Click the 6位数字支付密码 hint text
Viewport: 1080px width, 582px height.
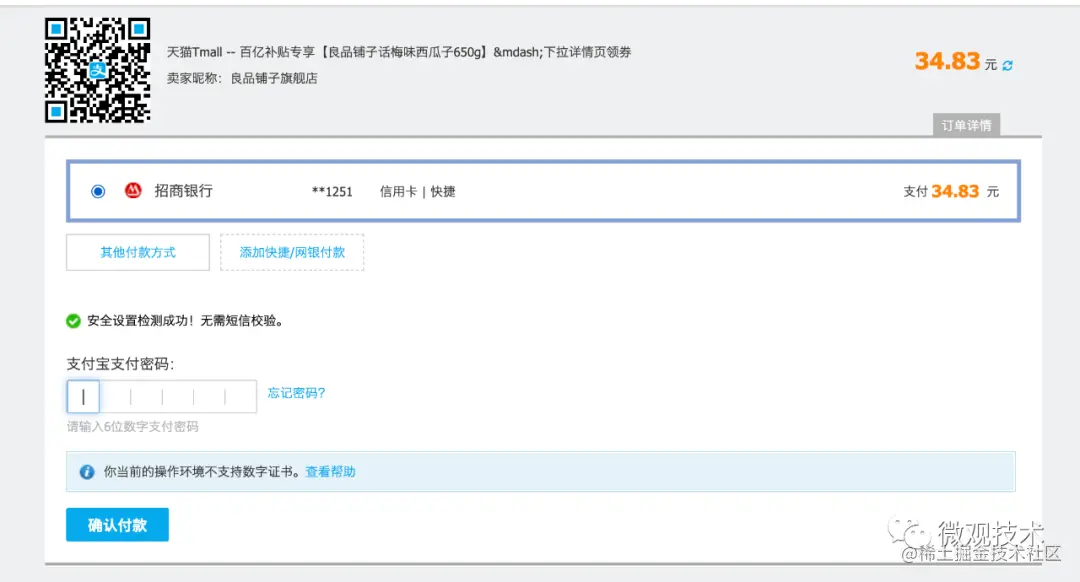133,426
